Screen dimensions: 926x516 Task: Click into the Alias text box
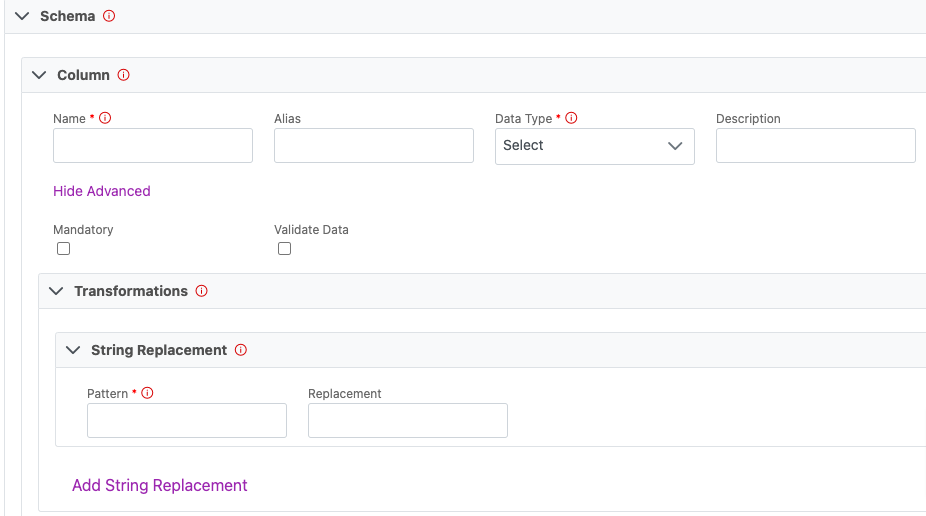373,146
